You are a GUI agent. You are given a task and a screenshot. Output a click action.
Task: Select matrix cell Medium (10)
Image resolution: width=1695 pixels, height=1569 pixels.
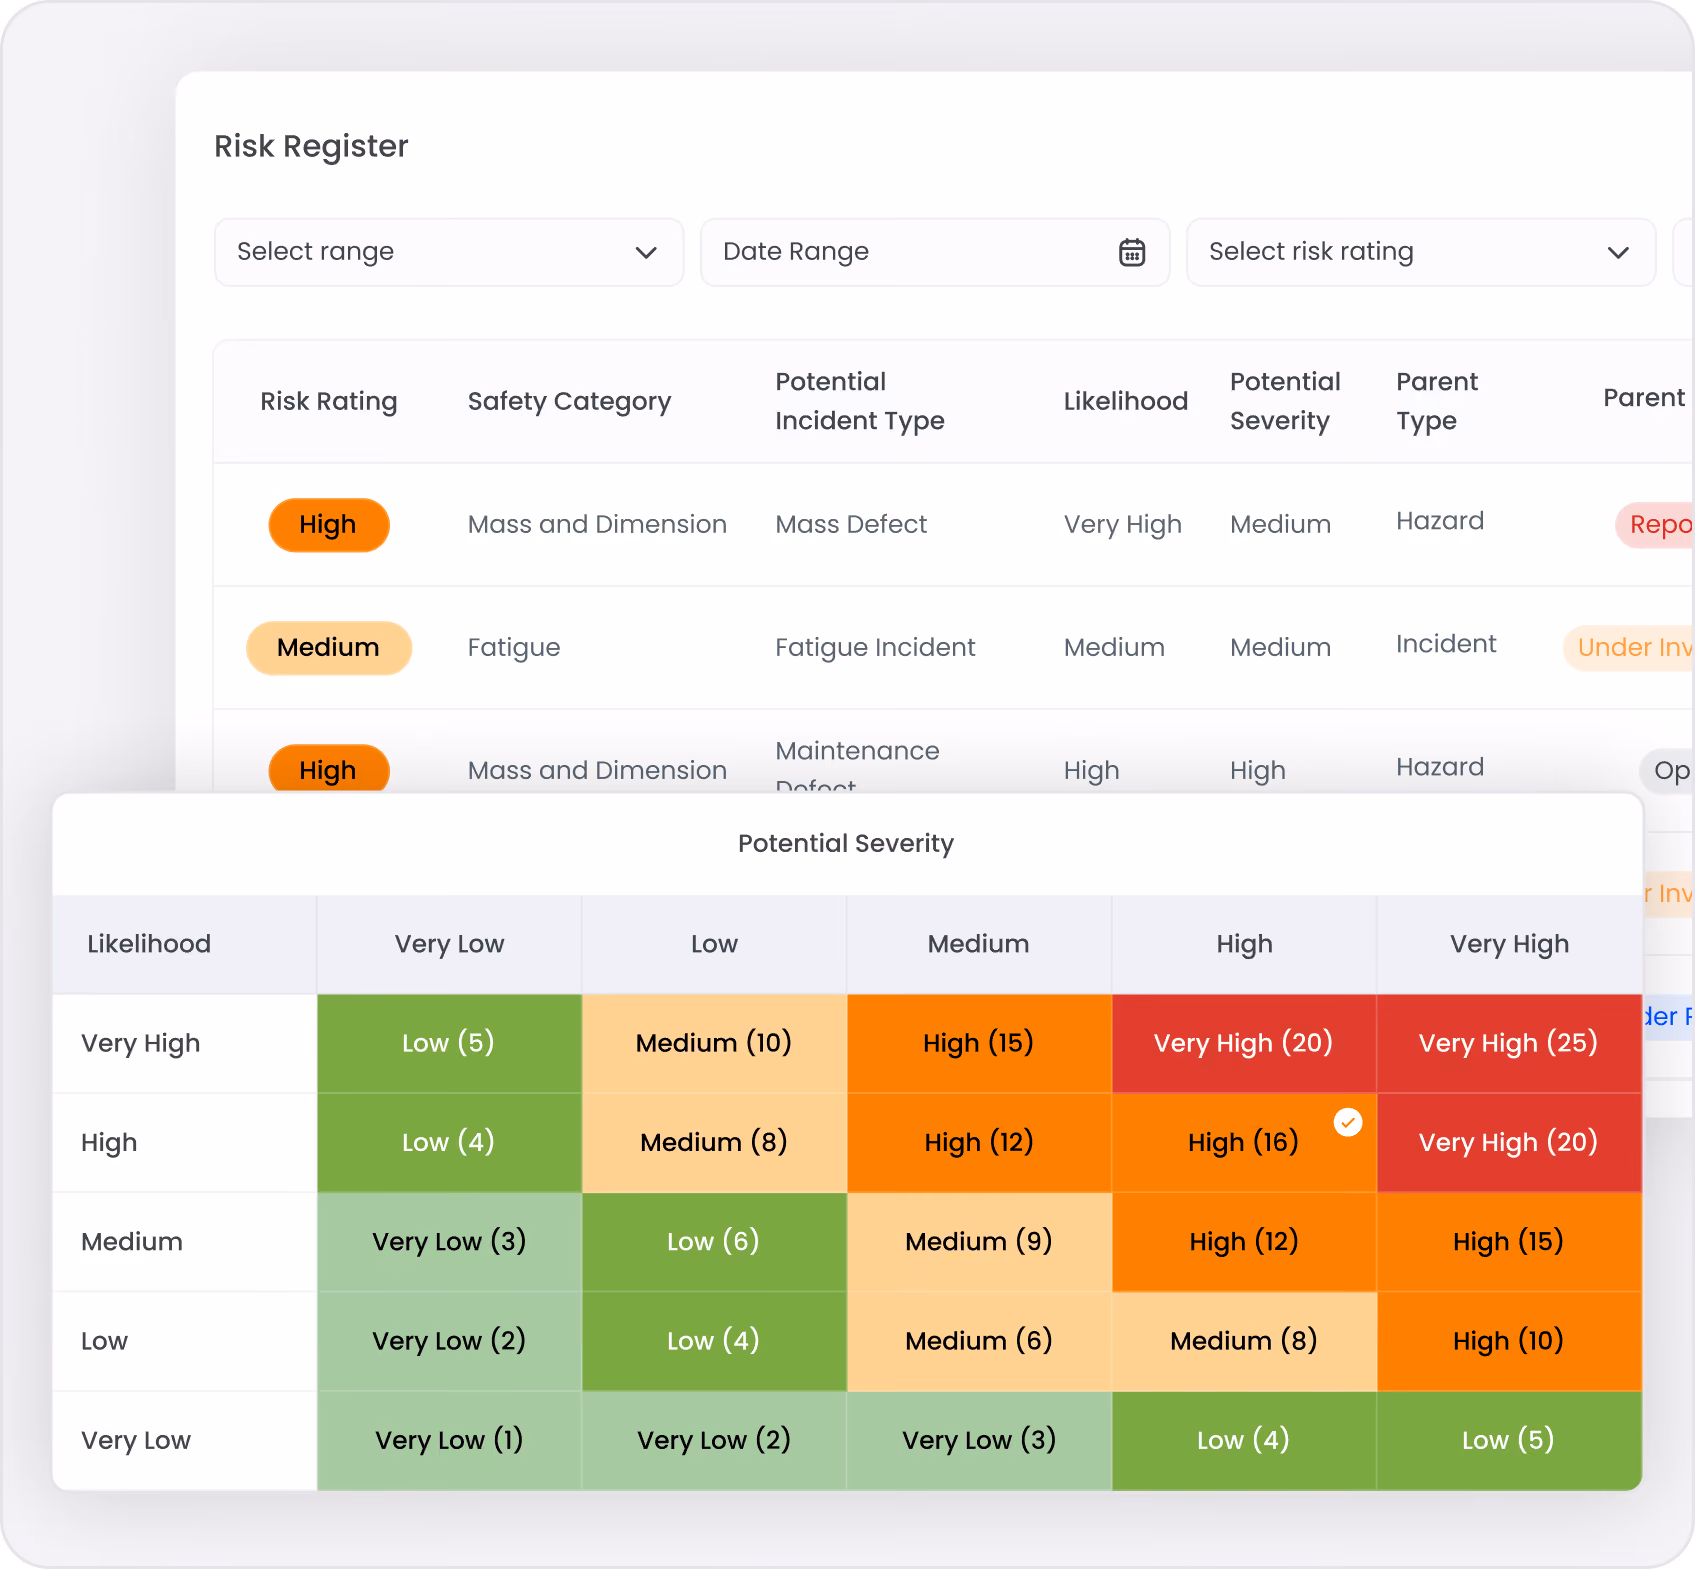tap(714, 1043)
